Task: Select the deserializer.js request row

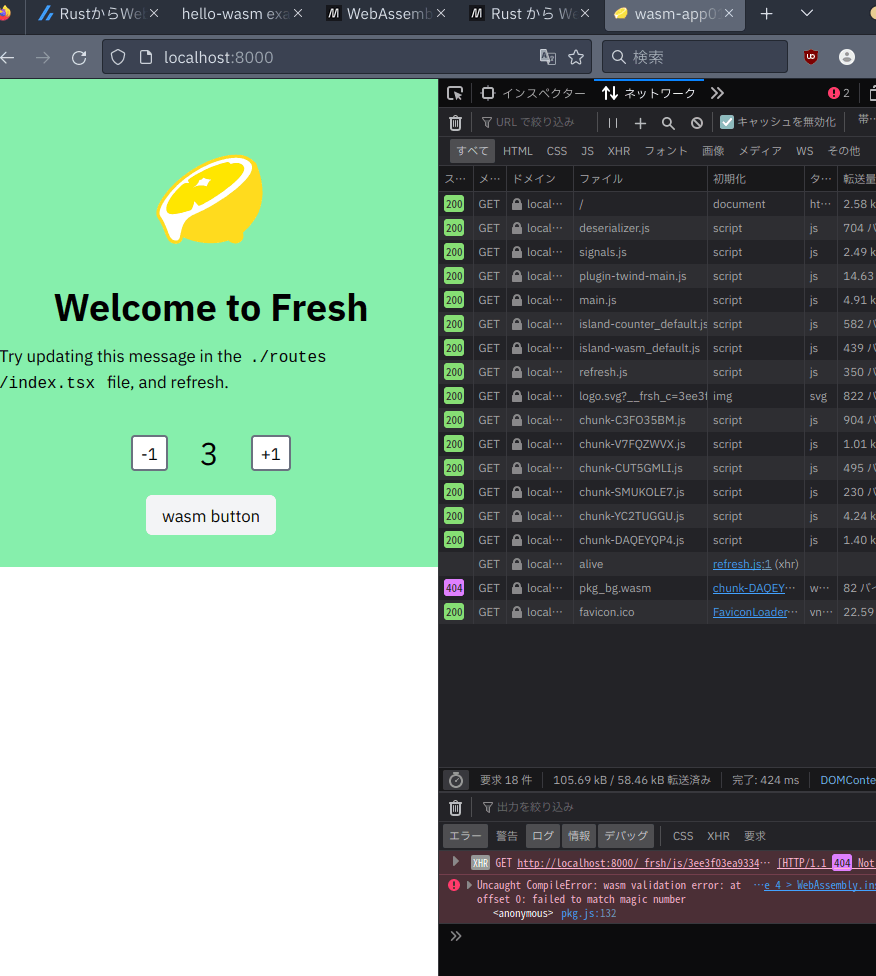Action: (657, 228)
